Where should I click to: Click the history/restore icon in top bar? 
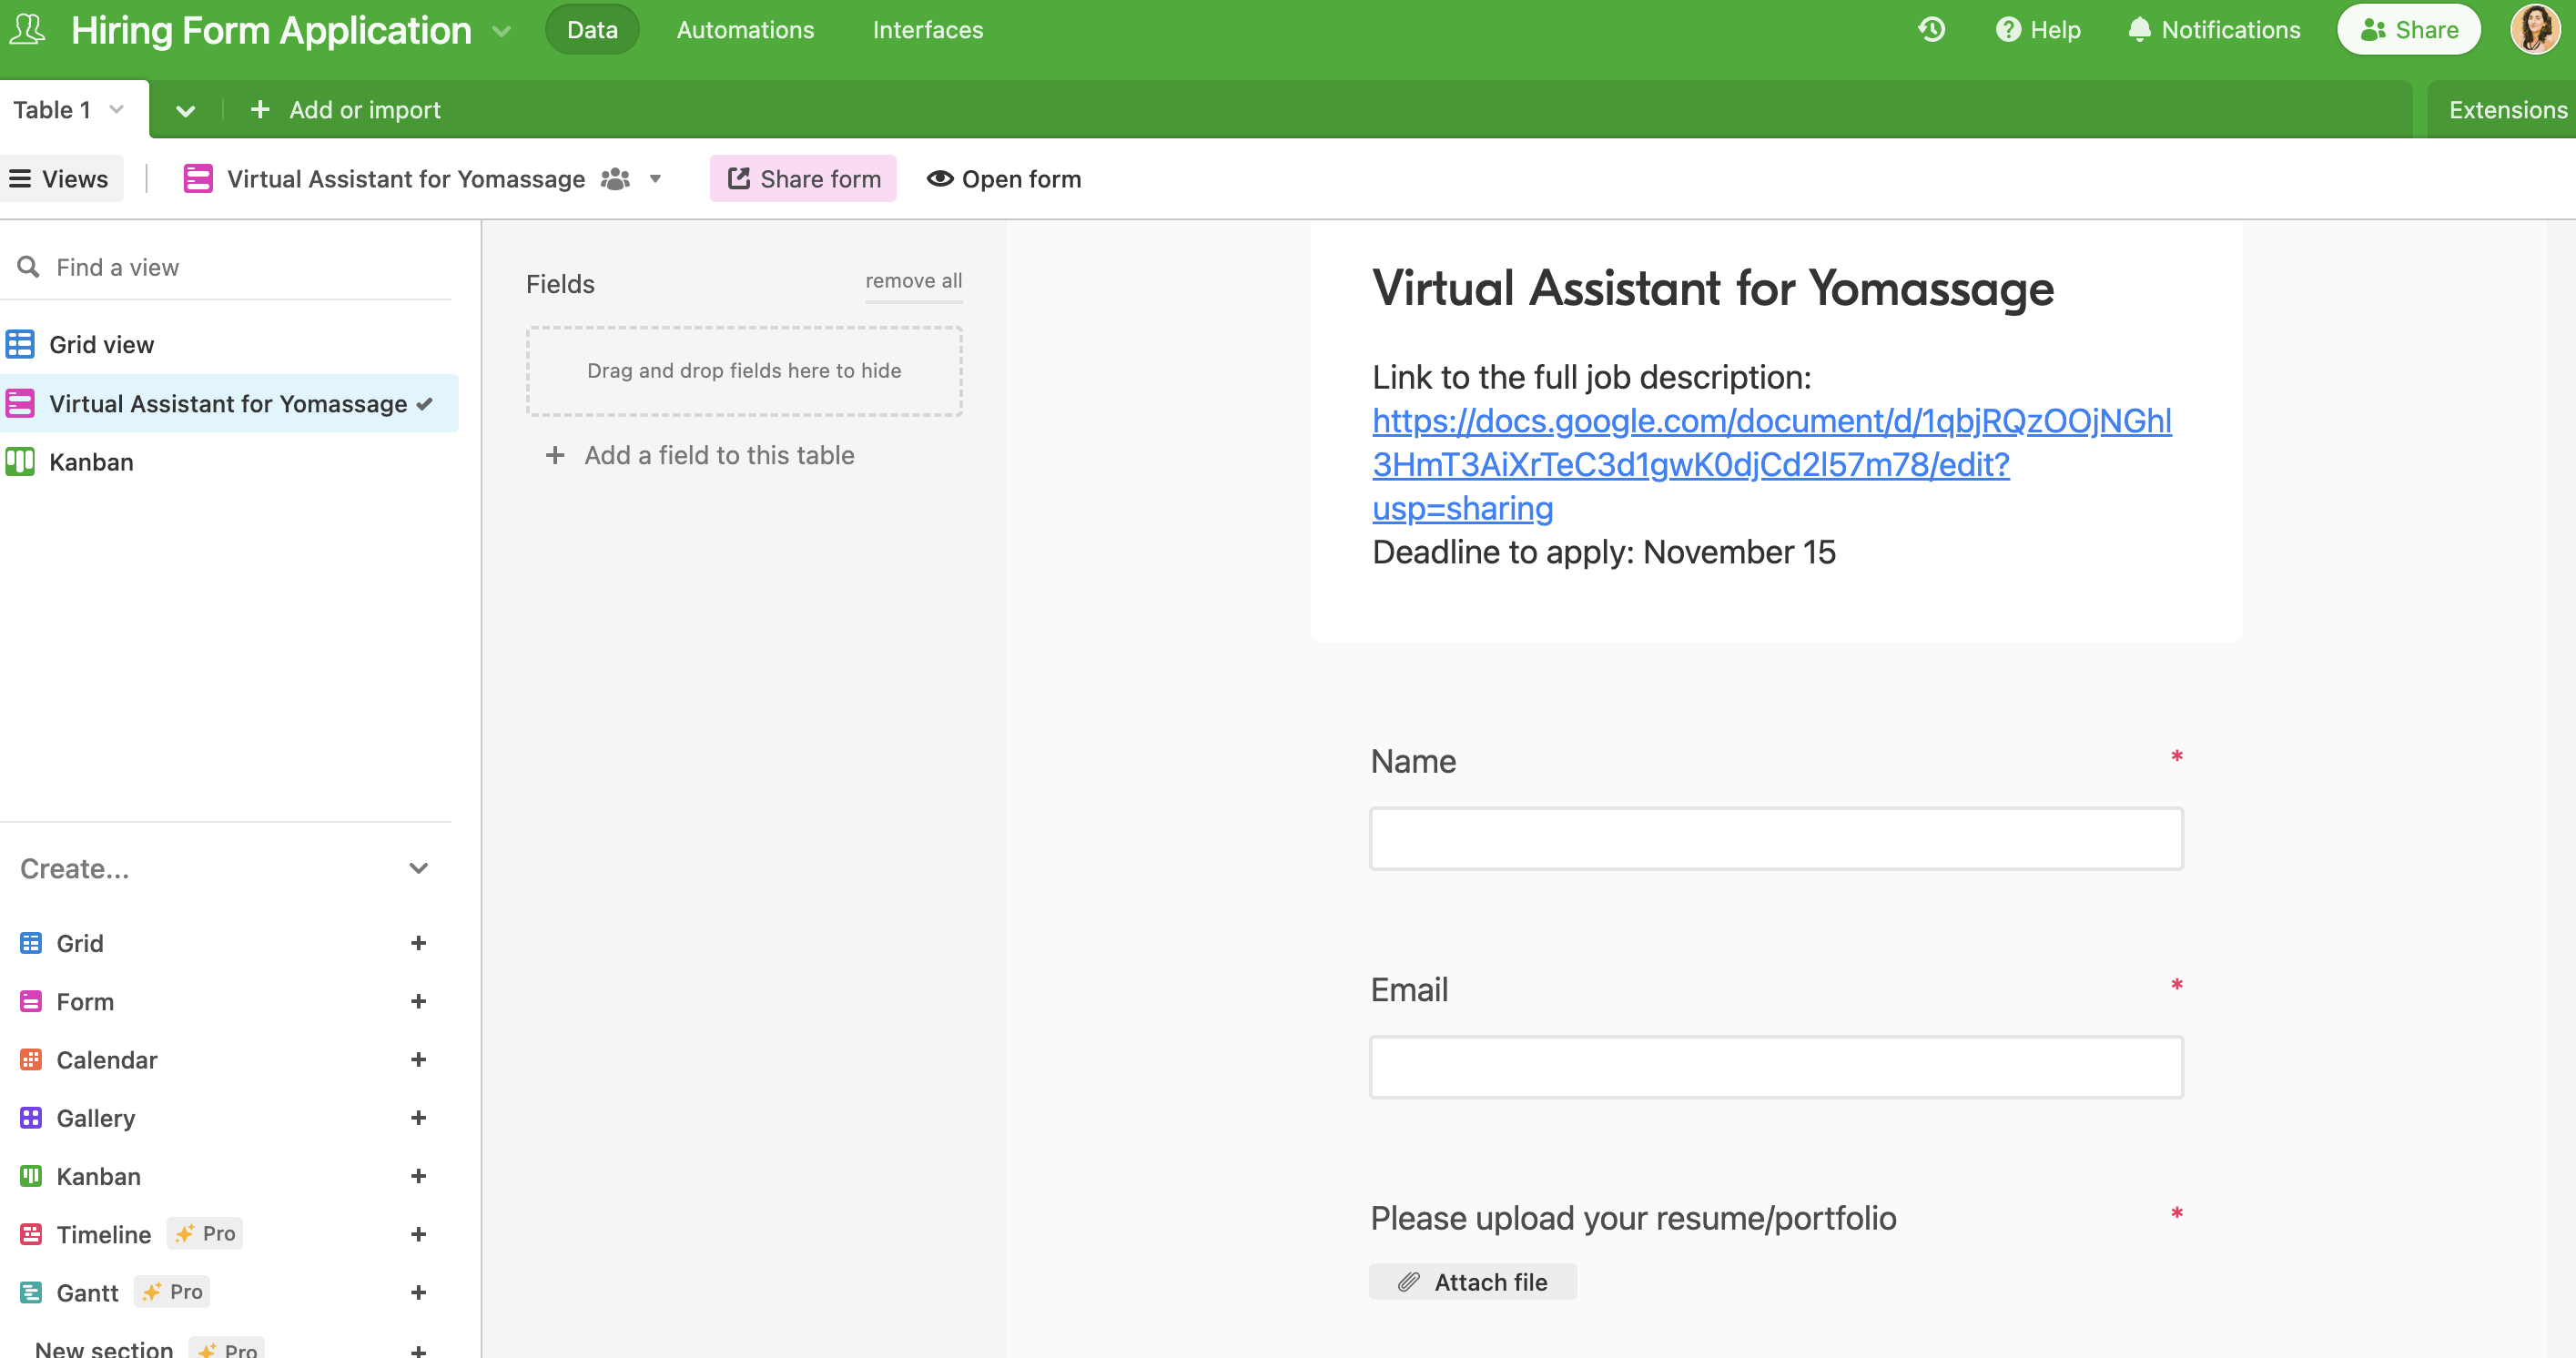tap(1932, 29)
